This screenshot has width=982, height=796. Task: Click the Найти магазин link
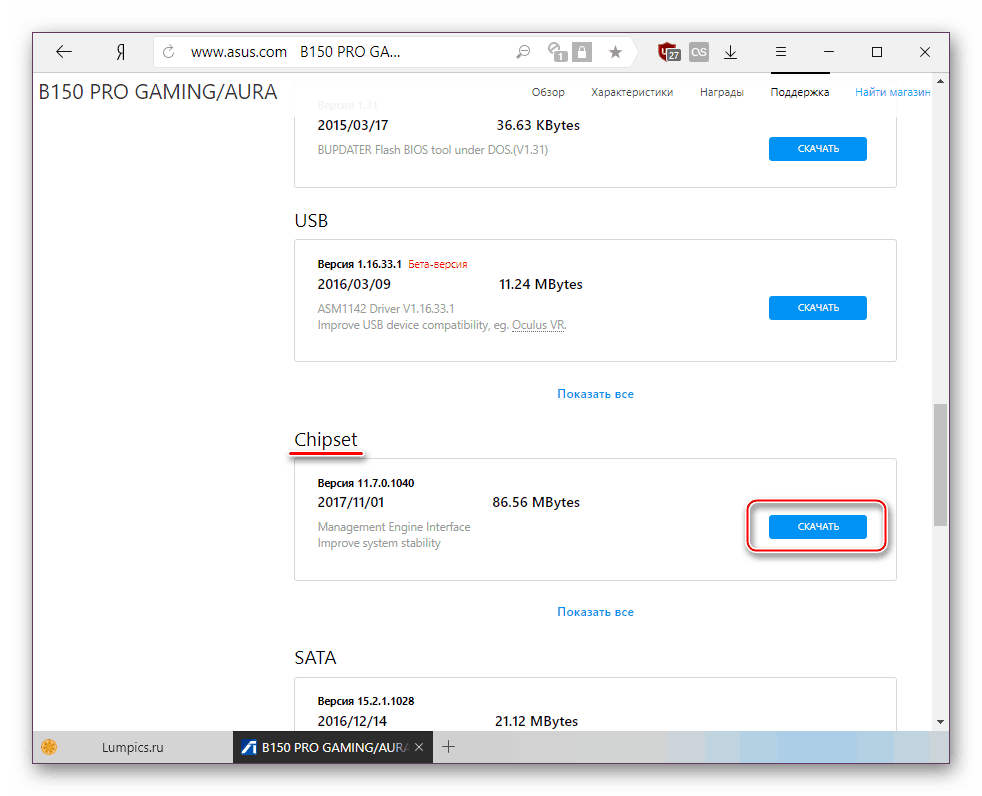point(892,92)
